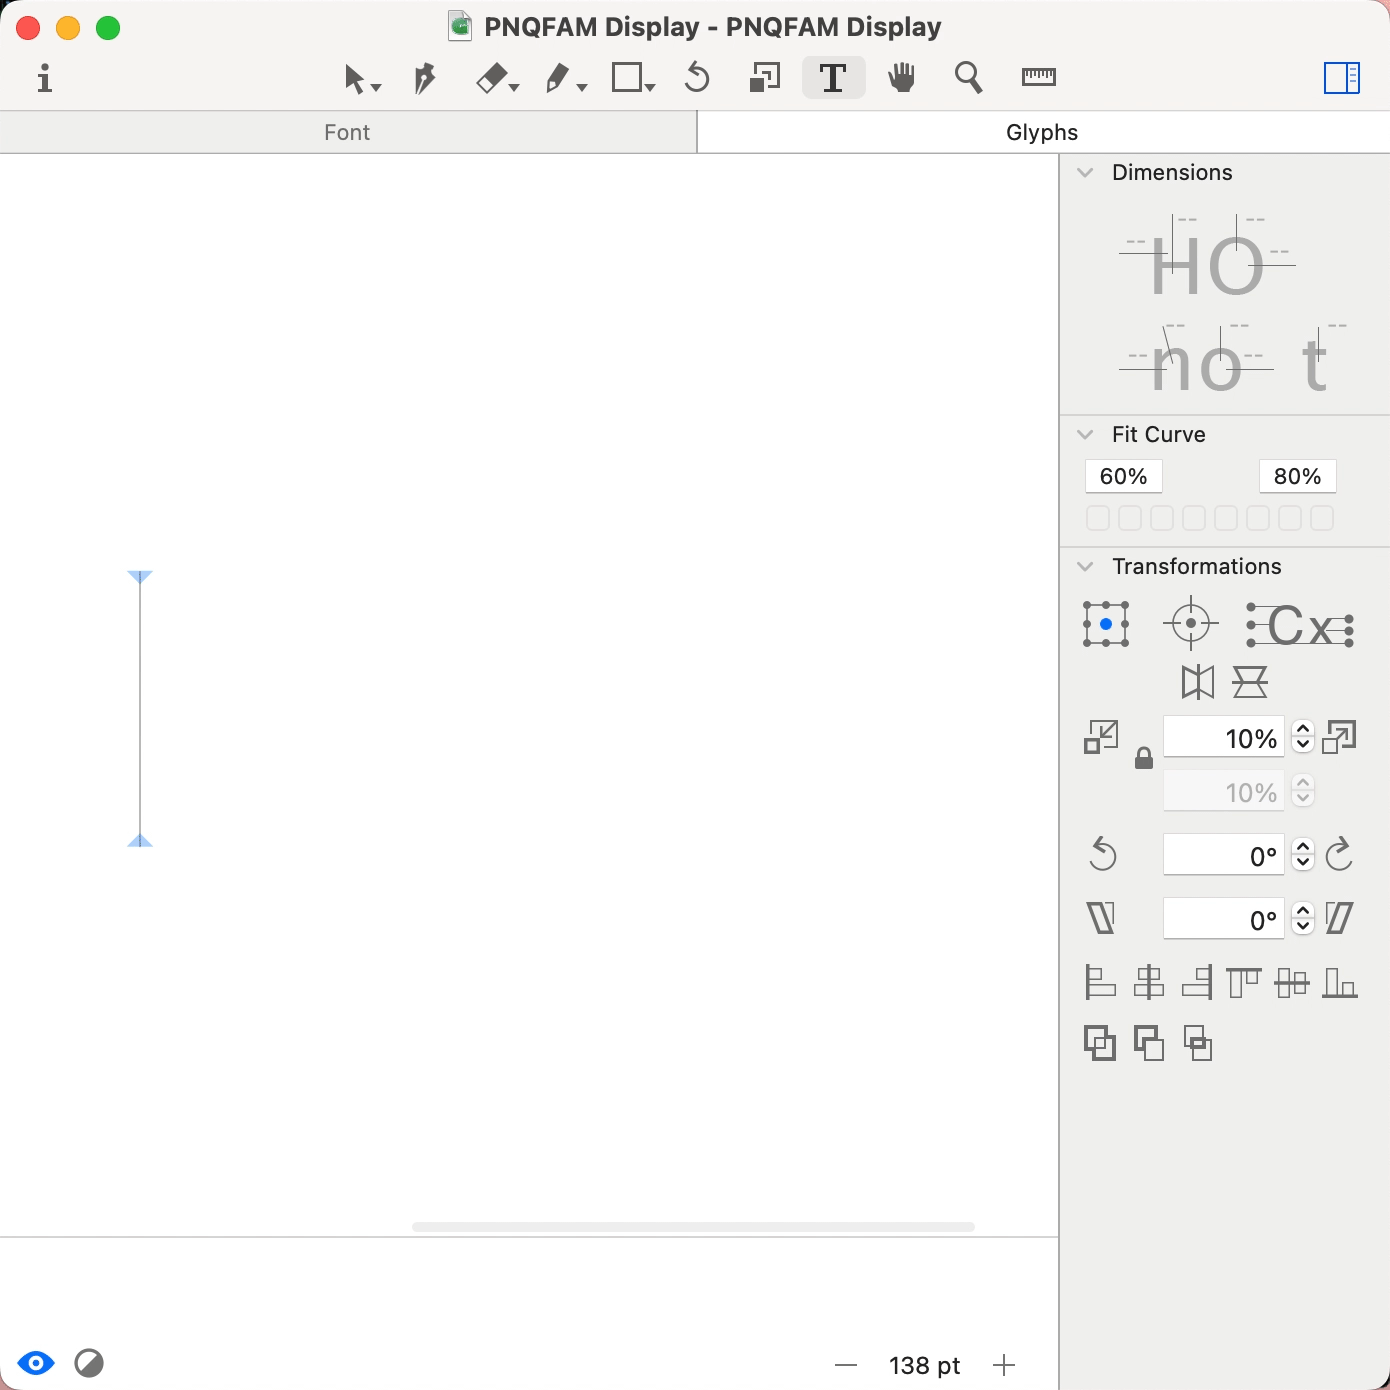1390x1390 pixels.
Task: Align selection horizontal centers
Action: click(1149, 983)
